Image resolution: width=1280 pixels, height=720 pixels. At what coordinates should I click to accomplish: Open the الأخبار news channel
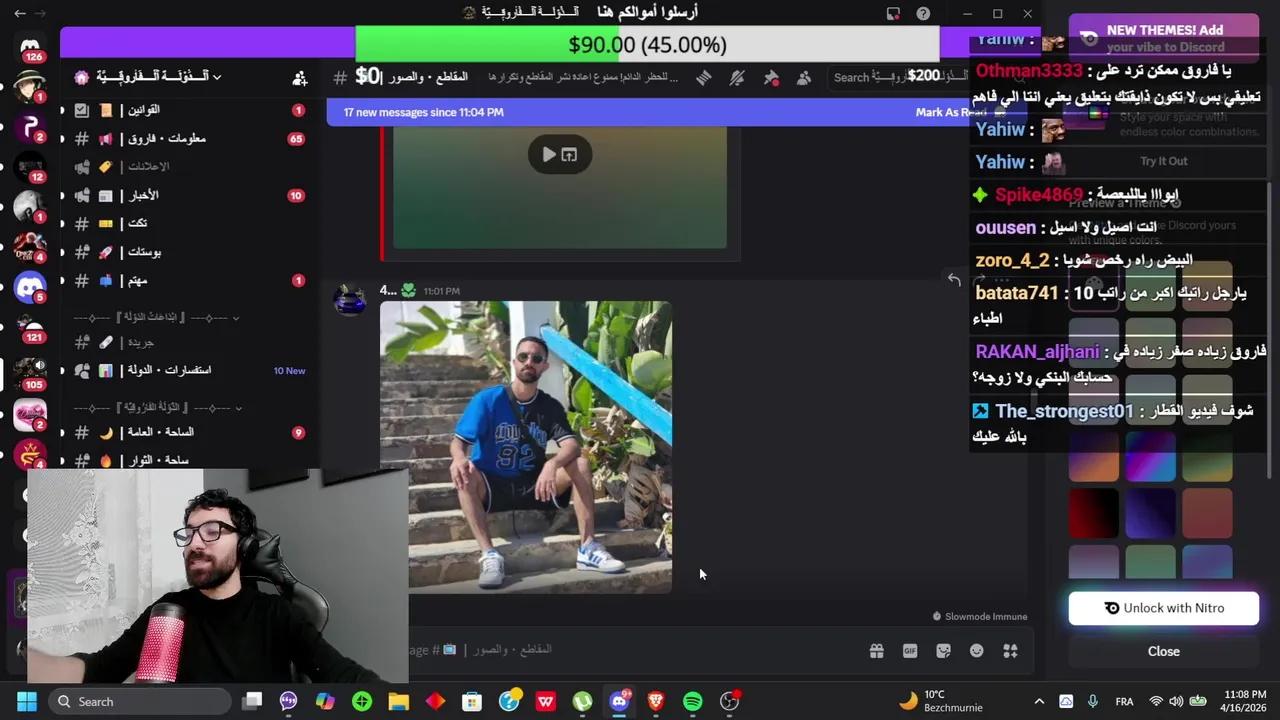click(190, 196)
